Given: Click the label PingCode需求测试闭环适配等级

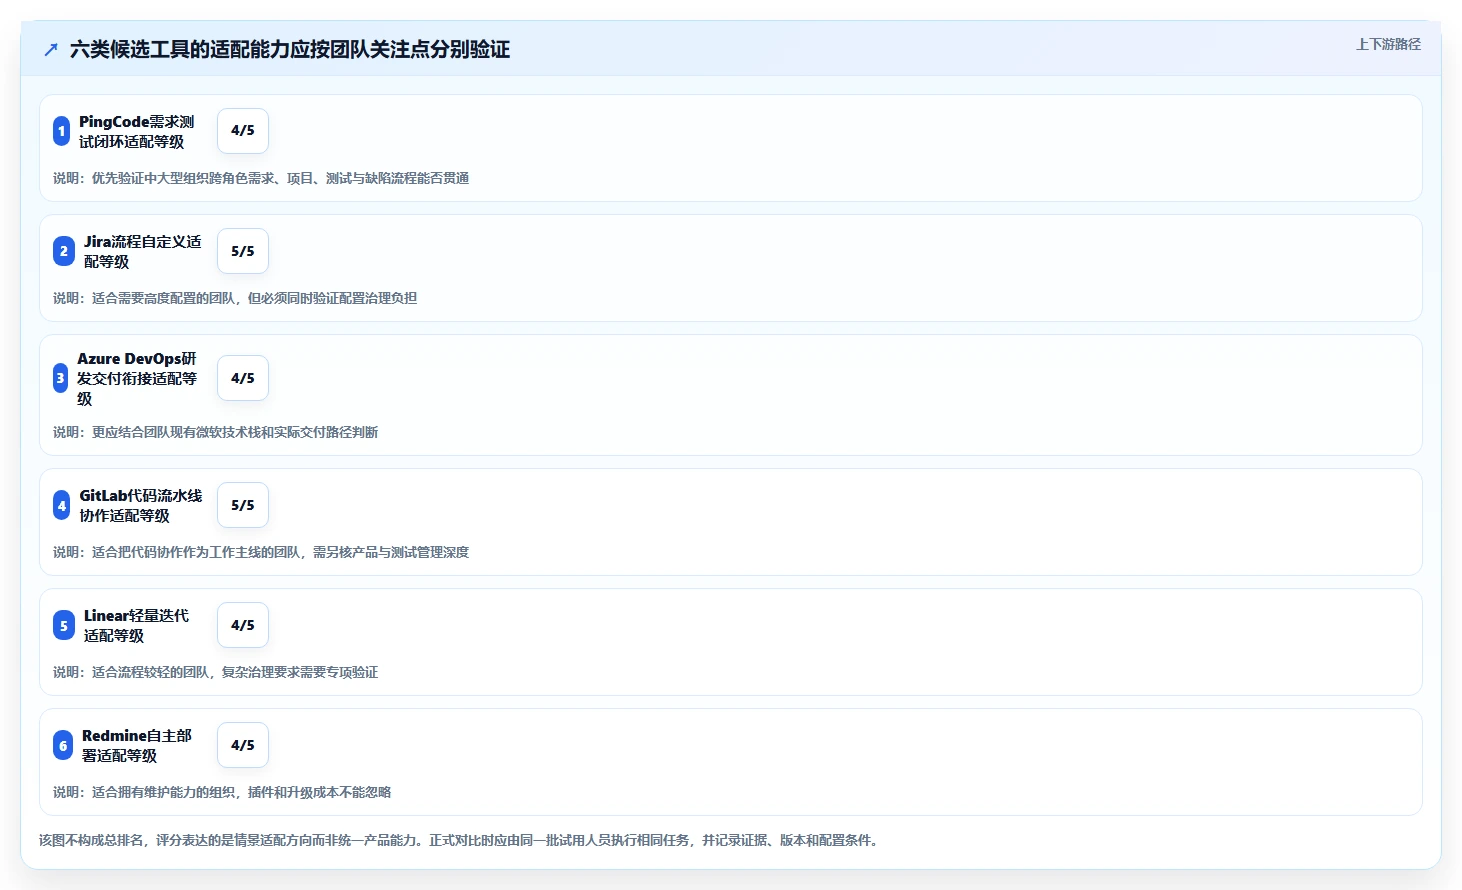Looking at the screenshot, I should 137,131.
